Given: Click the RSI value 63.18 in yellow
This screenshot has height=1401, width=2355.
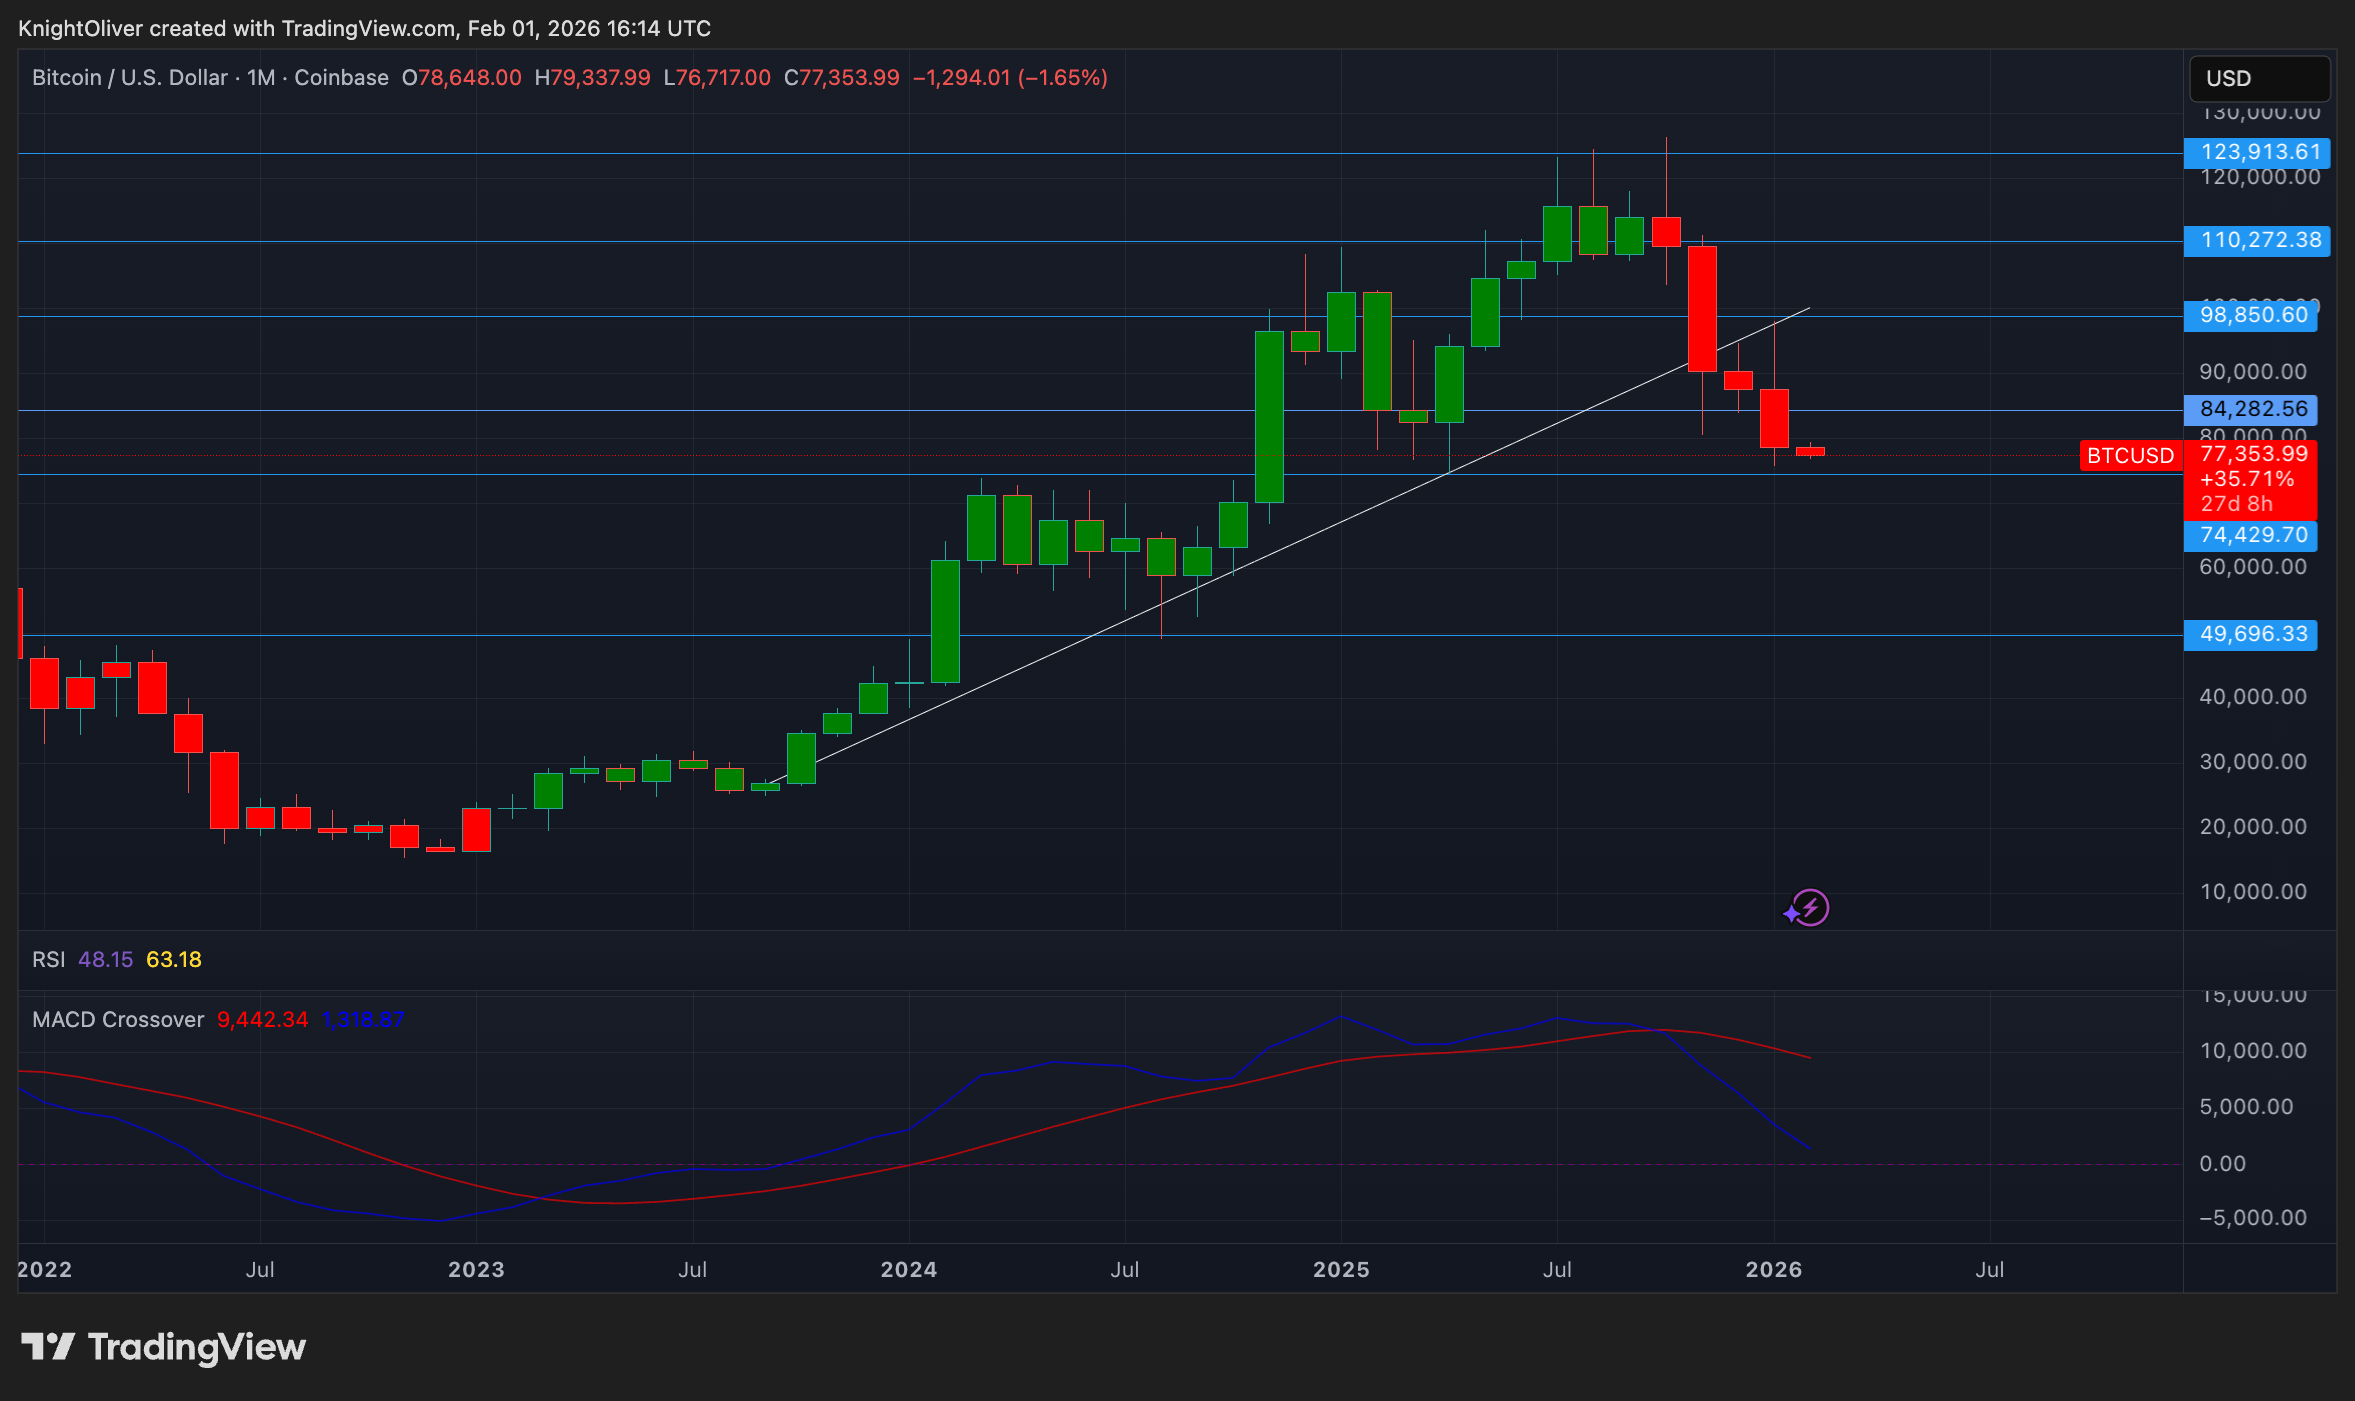Looking at the screenshot, I should 174,960.
